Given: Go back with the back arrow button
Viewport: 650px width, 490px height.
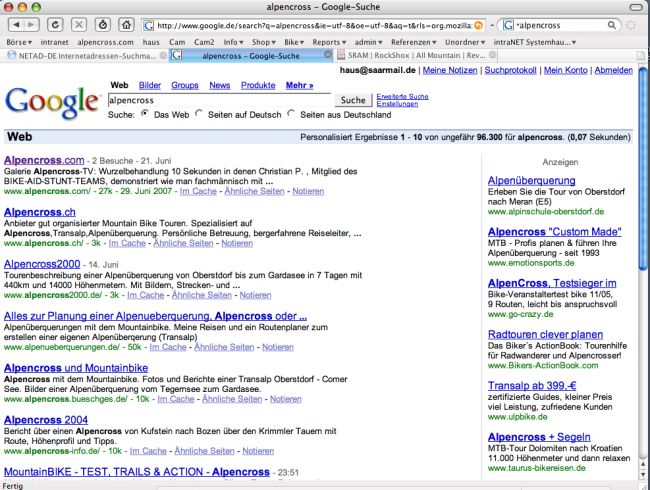Looking at the screenshot, I should [x=16, y=25].
